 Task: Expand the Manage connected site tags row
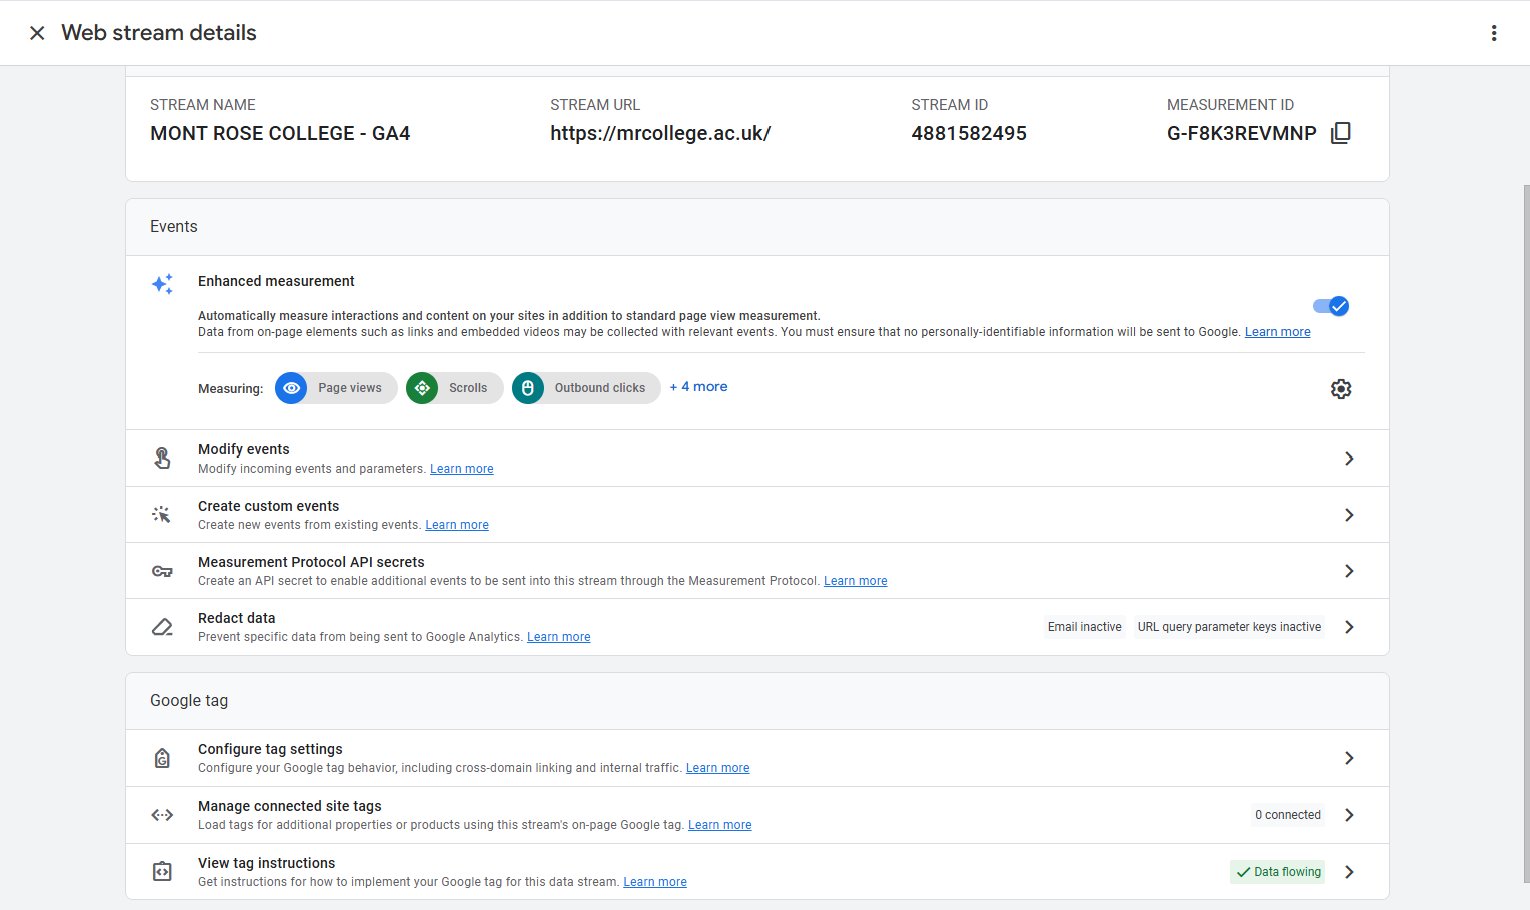click(1348, 814)
